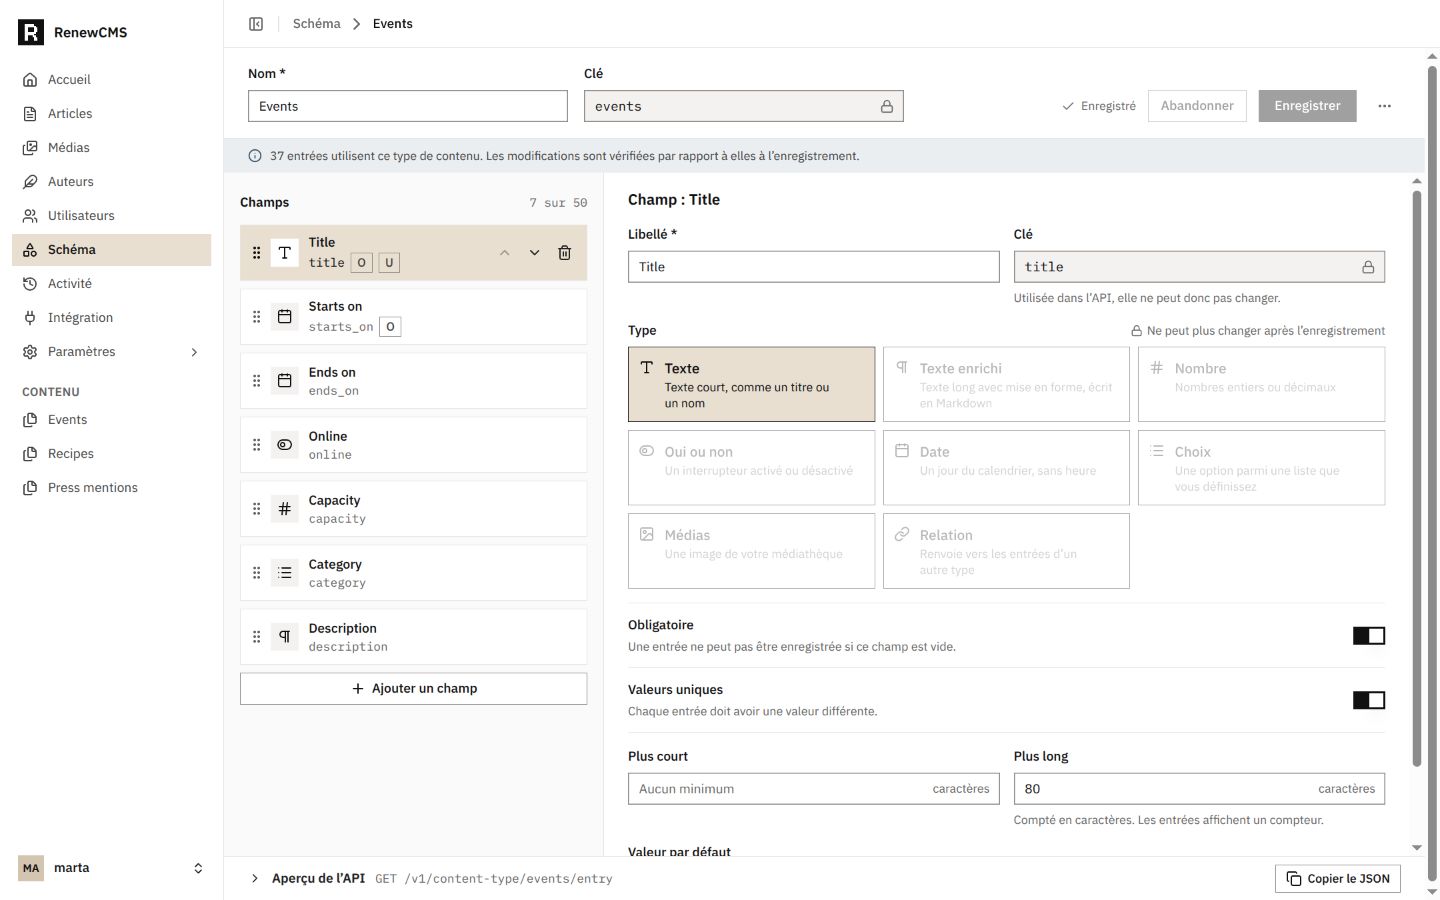Select the Oui ou non field type
This screenshot has width=1440, height=900.
click(751, 468)
